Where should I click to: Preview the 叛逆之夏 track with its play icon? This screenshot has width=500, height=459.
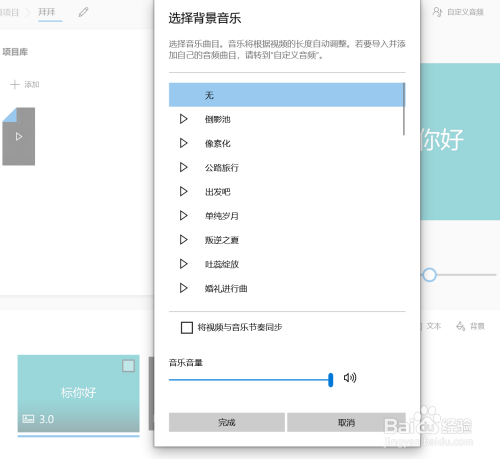click(183, 240)
